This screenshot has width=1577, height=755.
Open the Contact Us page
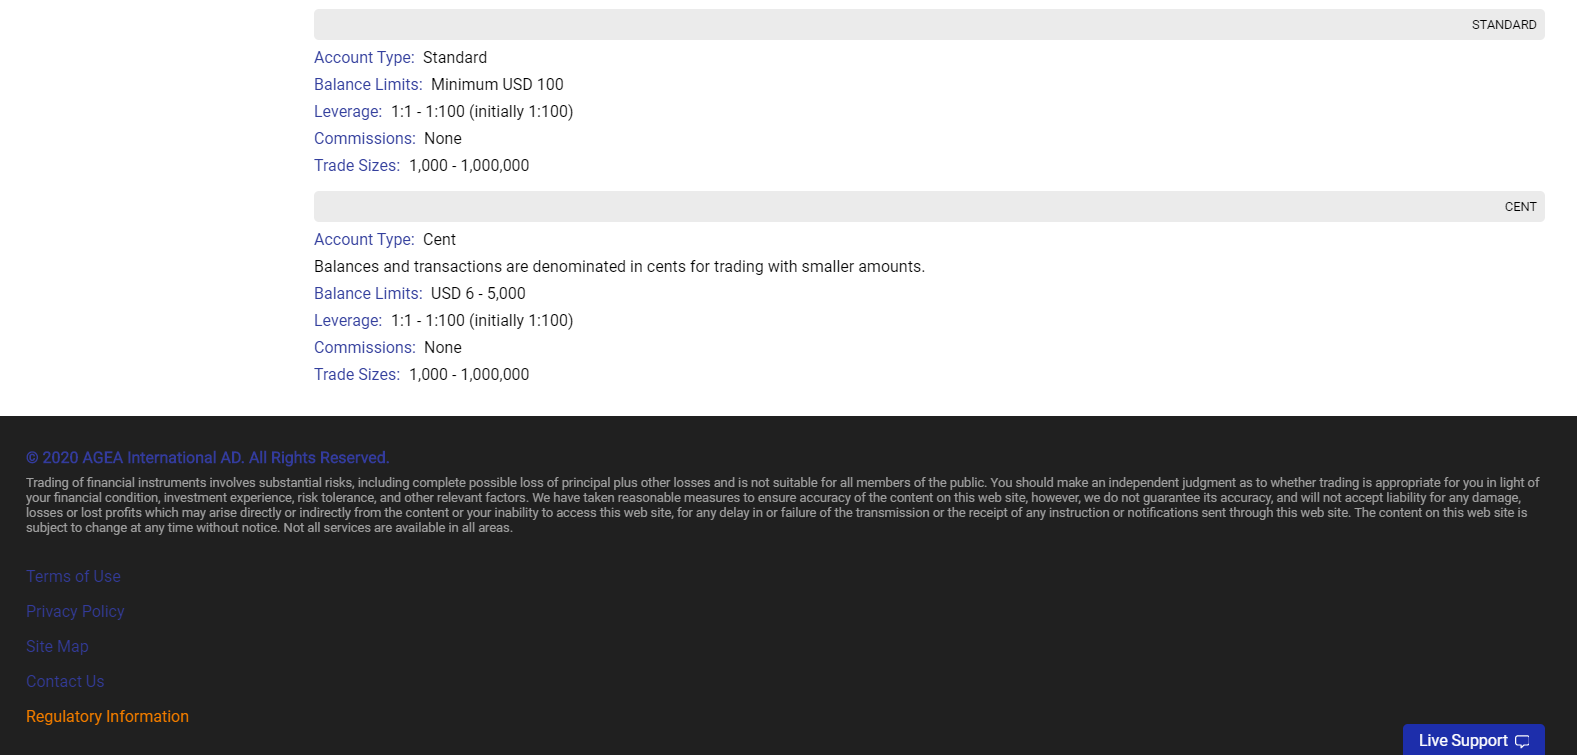click(x=65, y=682)
